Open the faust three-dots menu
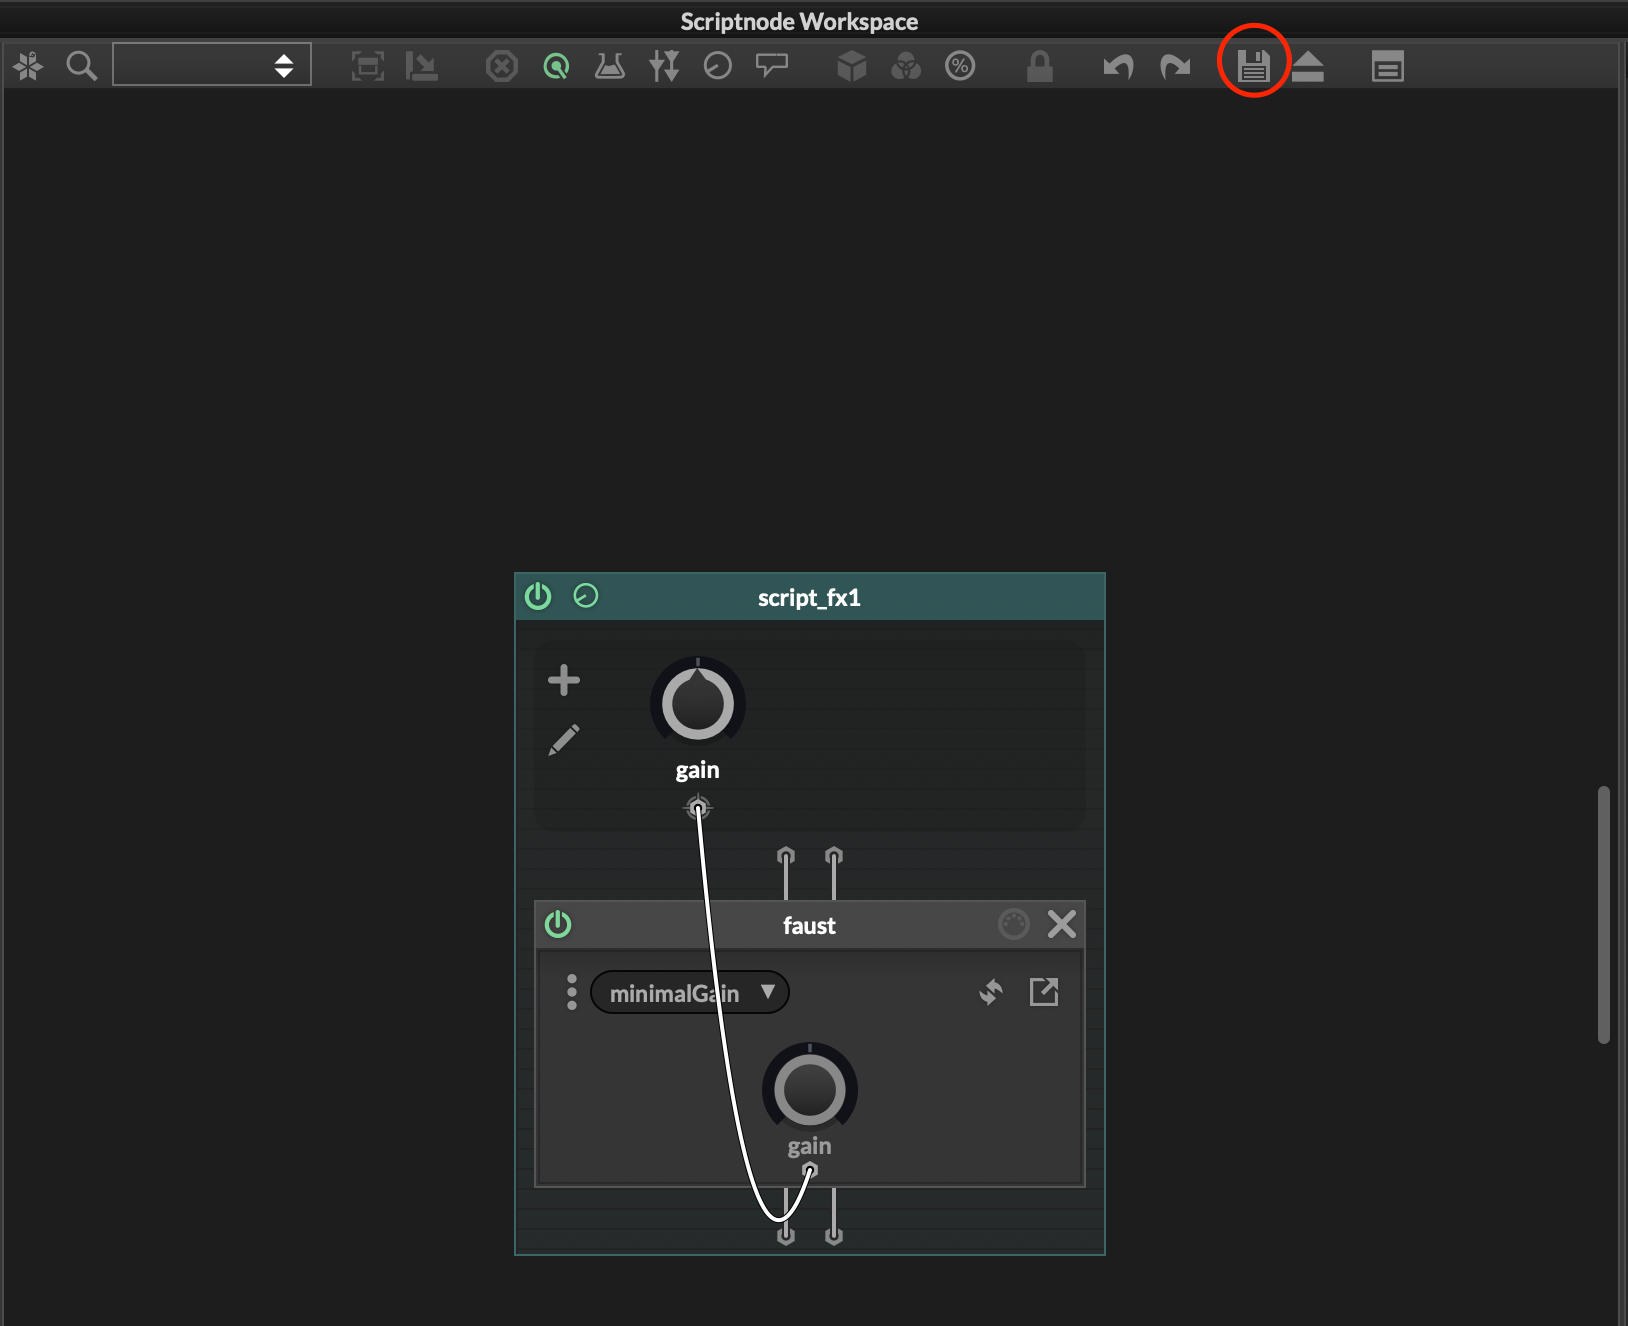This screenshot has height=1326, width=1628. [x=572, y=992]
